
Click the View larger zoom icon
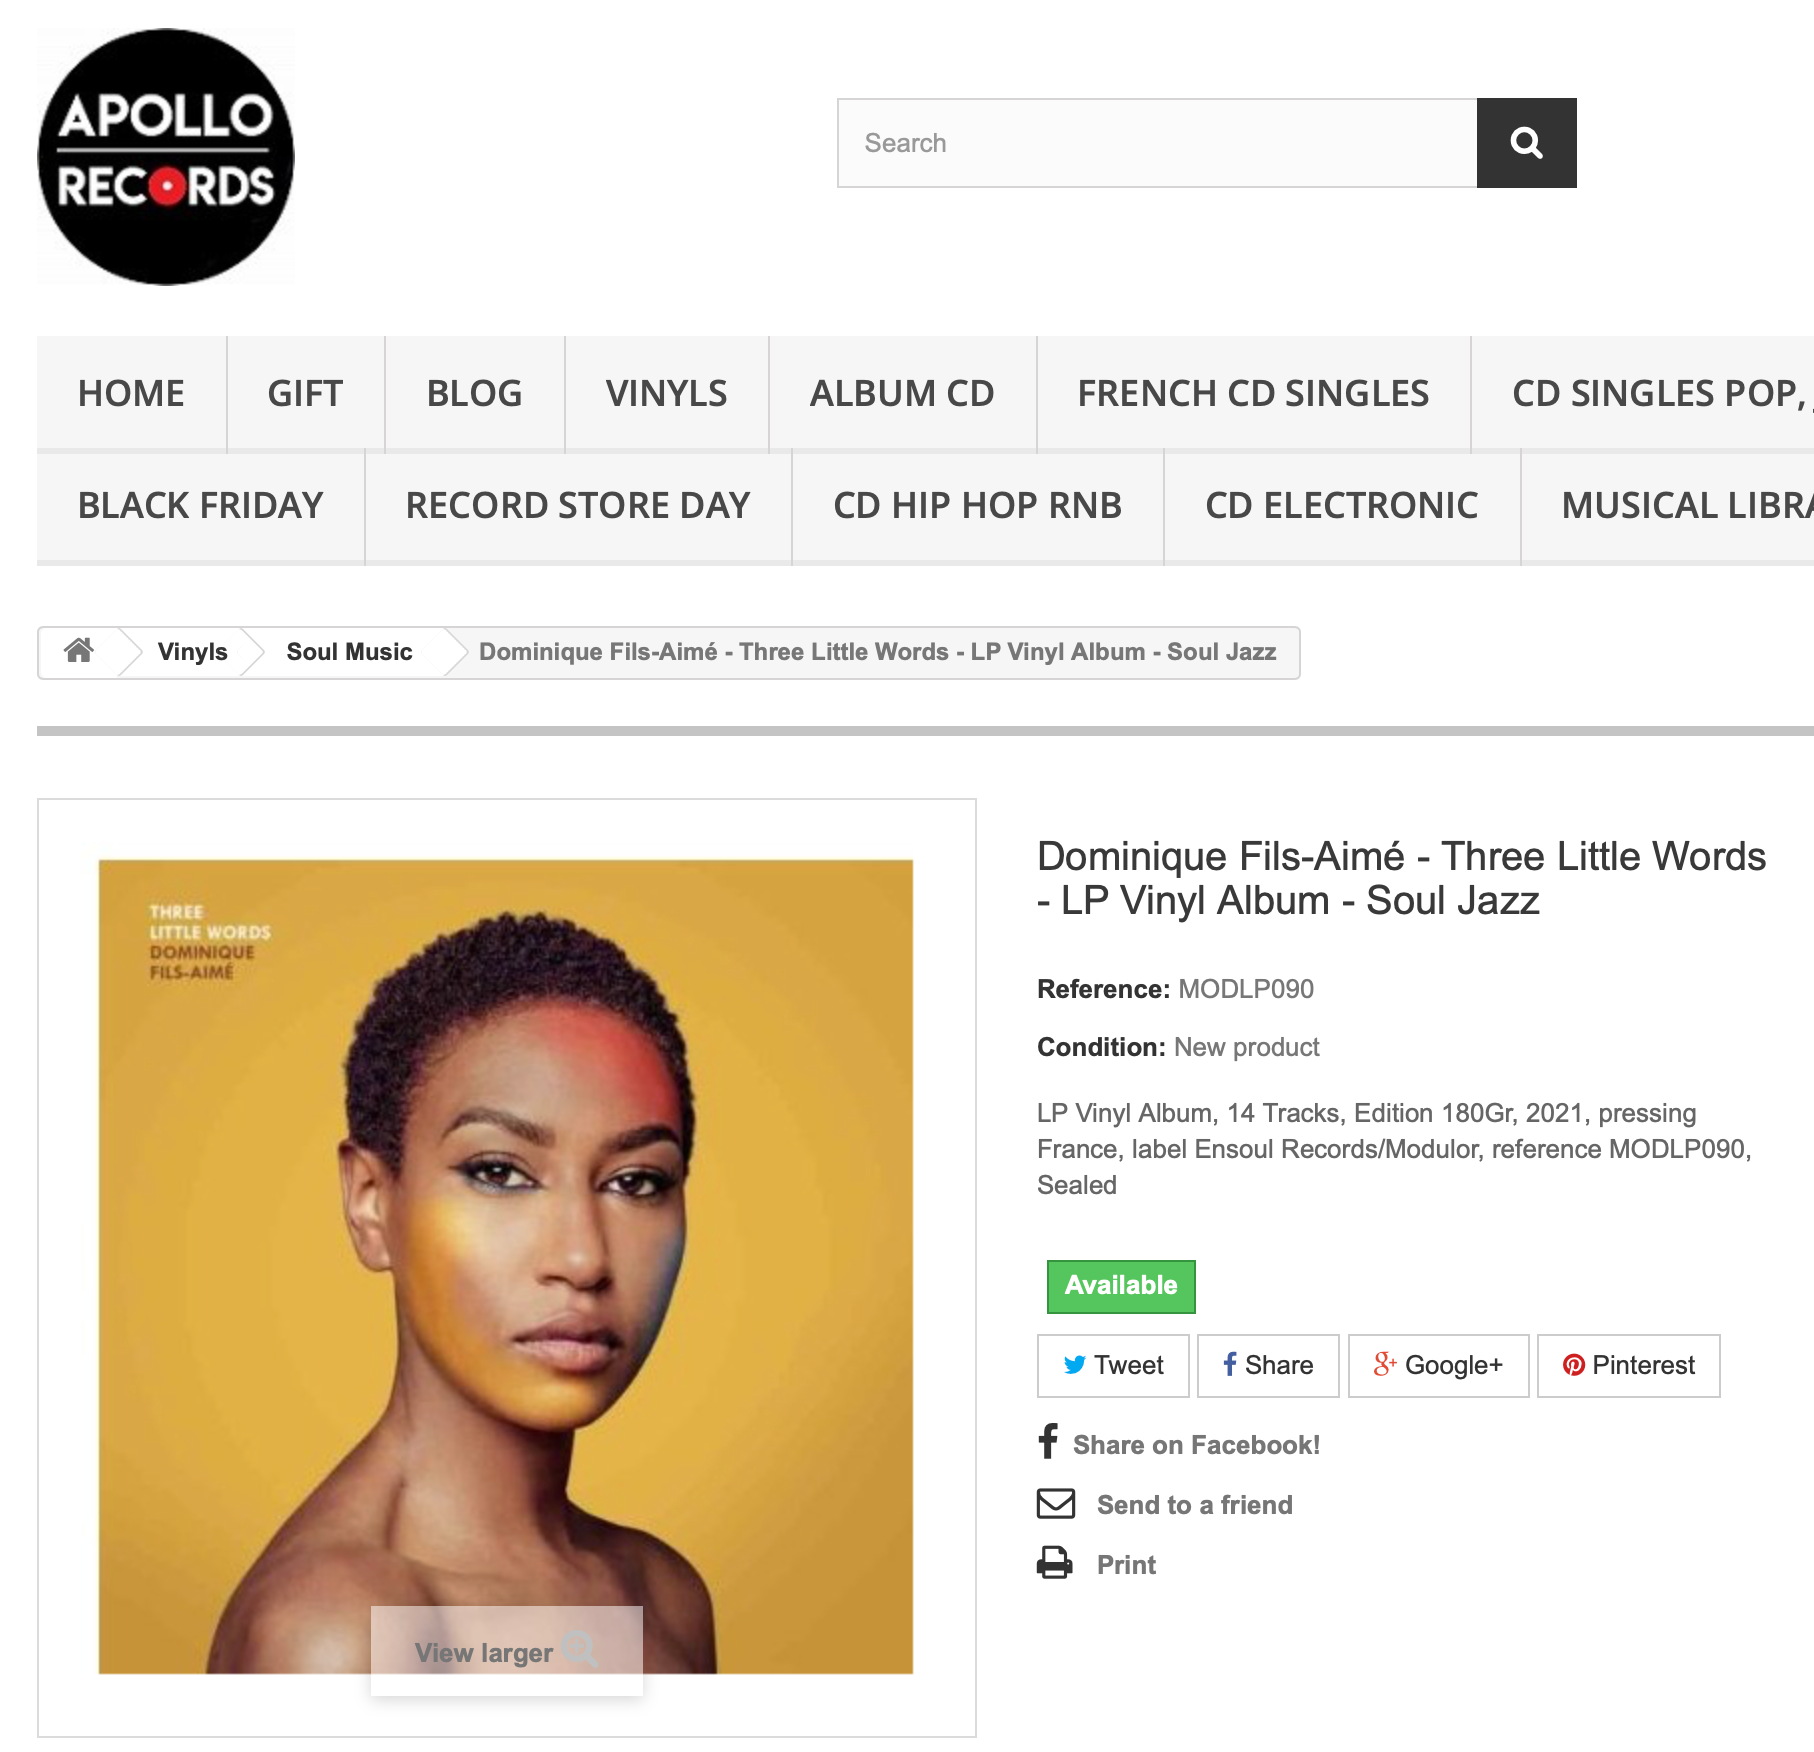tap(580, 1649)
